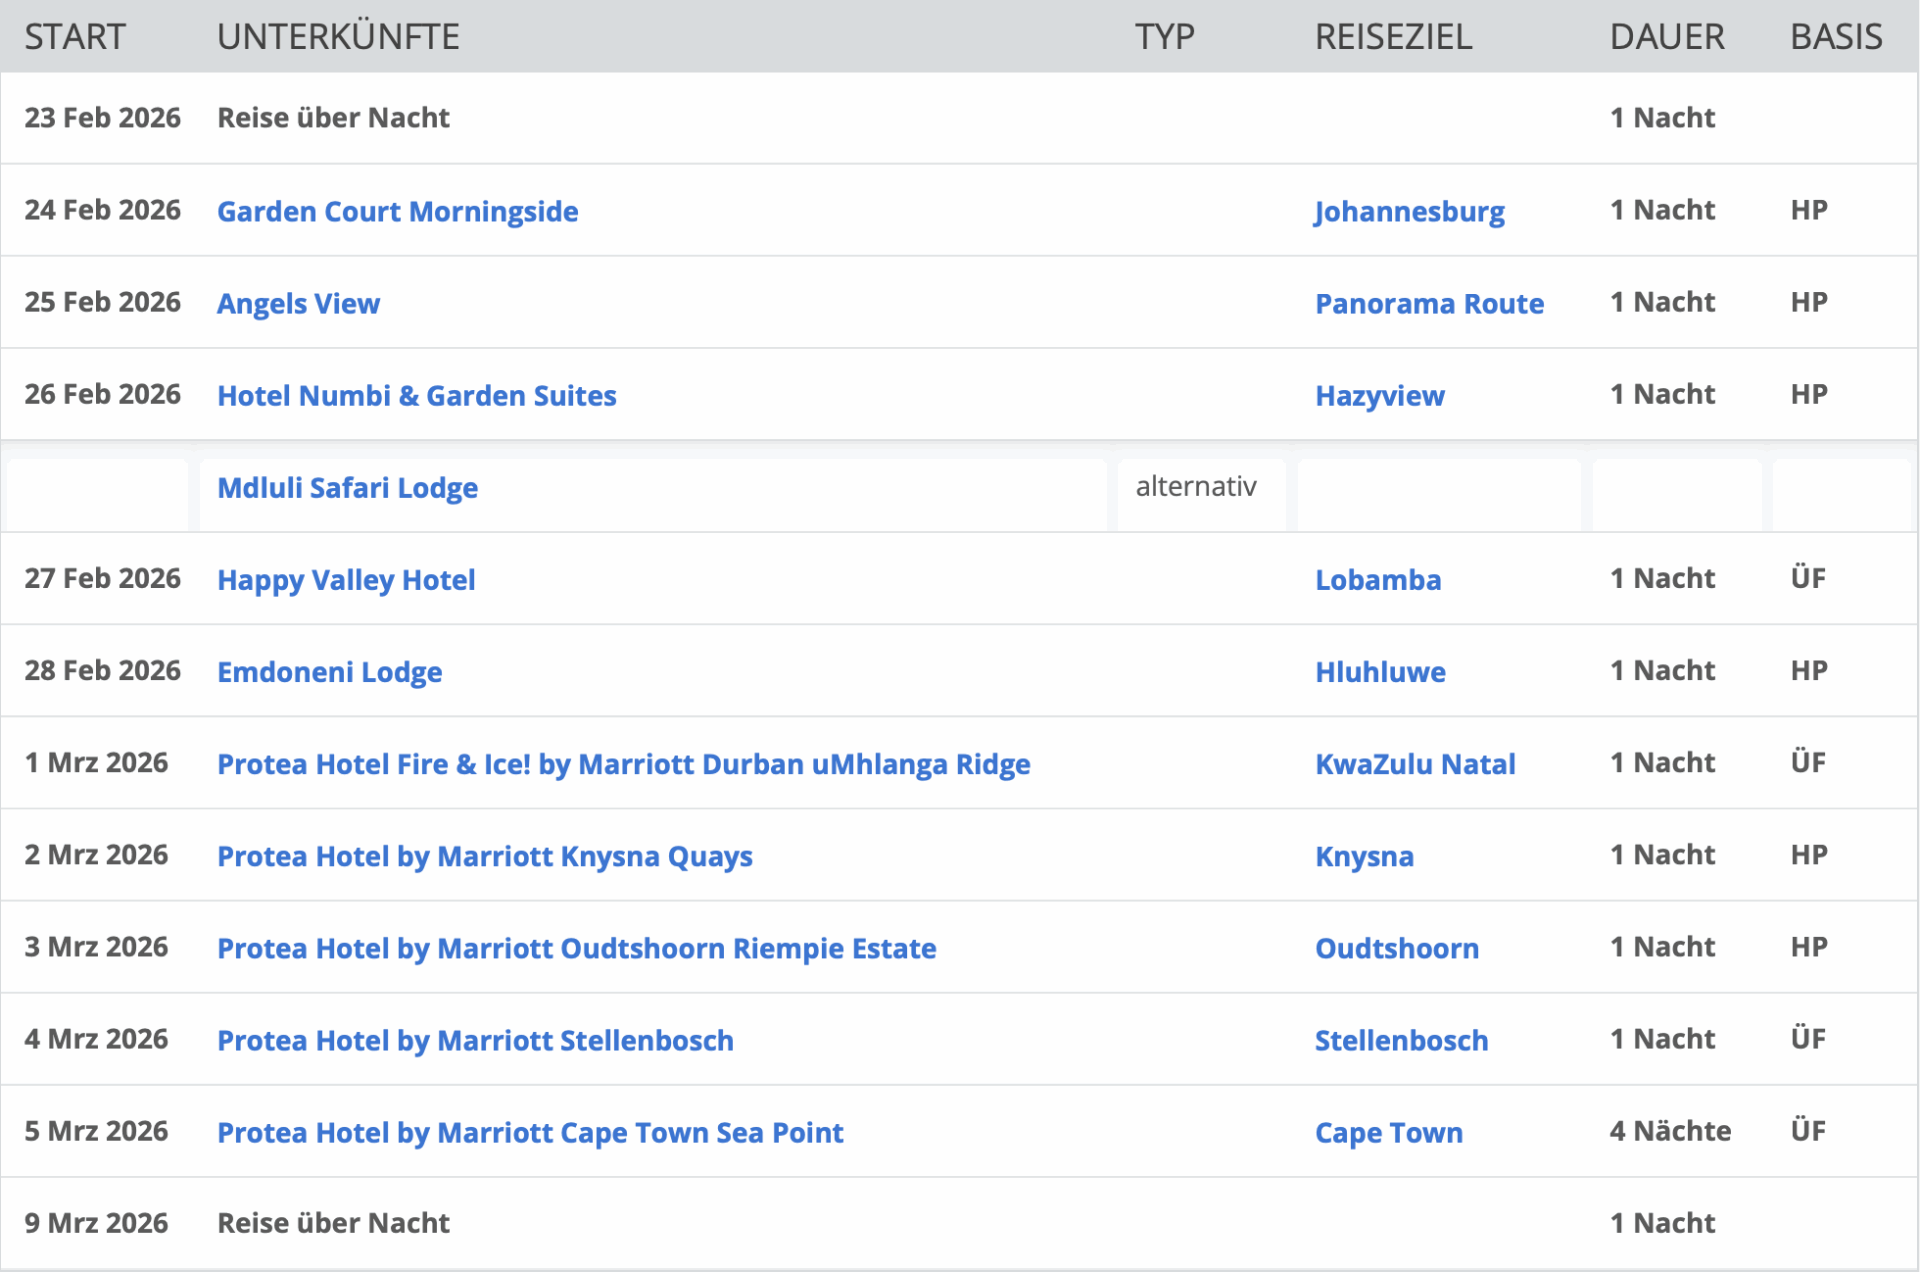Click the START column header
Screen dimensions: 1920x1272
75,37
